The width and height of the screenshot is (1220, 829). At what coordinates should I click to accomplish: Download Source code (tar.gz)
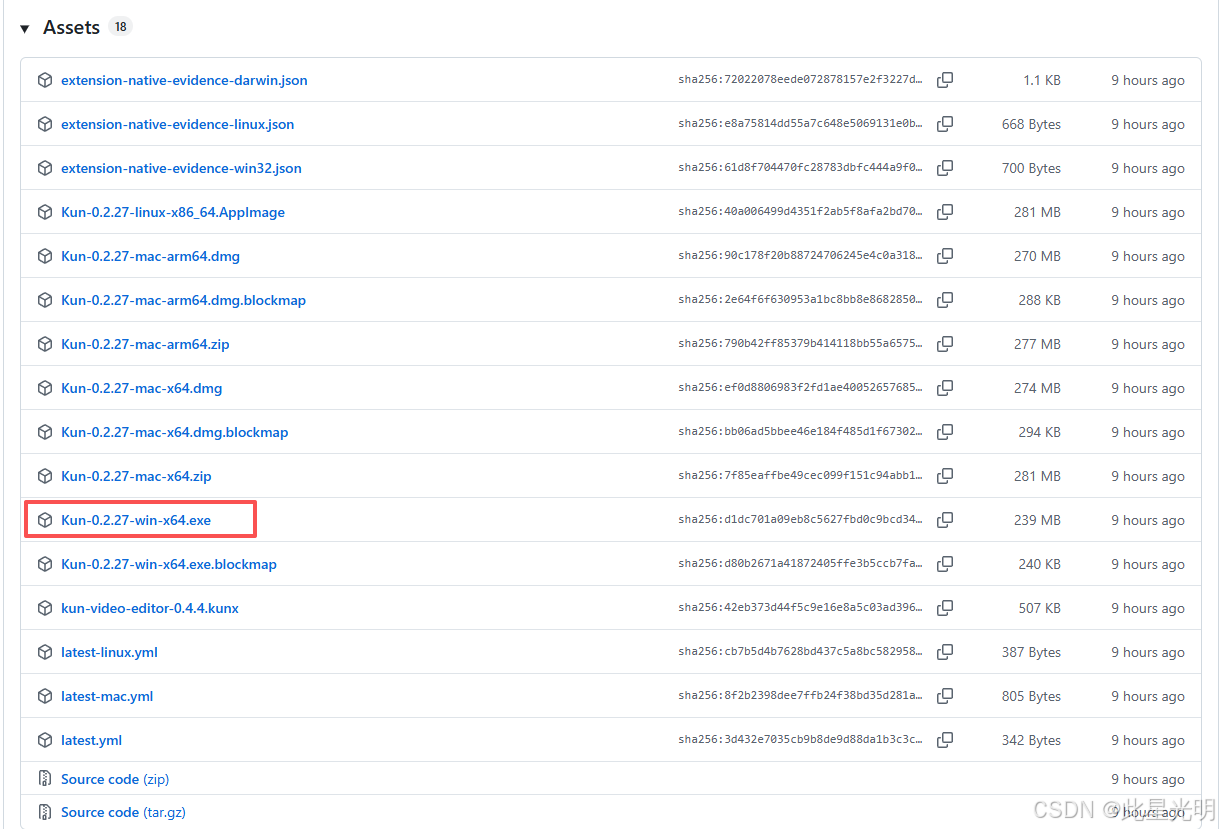(x=123, y=812)
